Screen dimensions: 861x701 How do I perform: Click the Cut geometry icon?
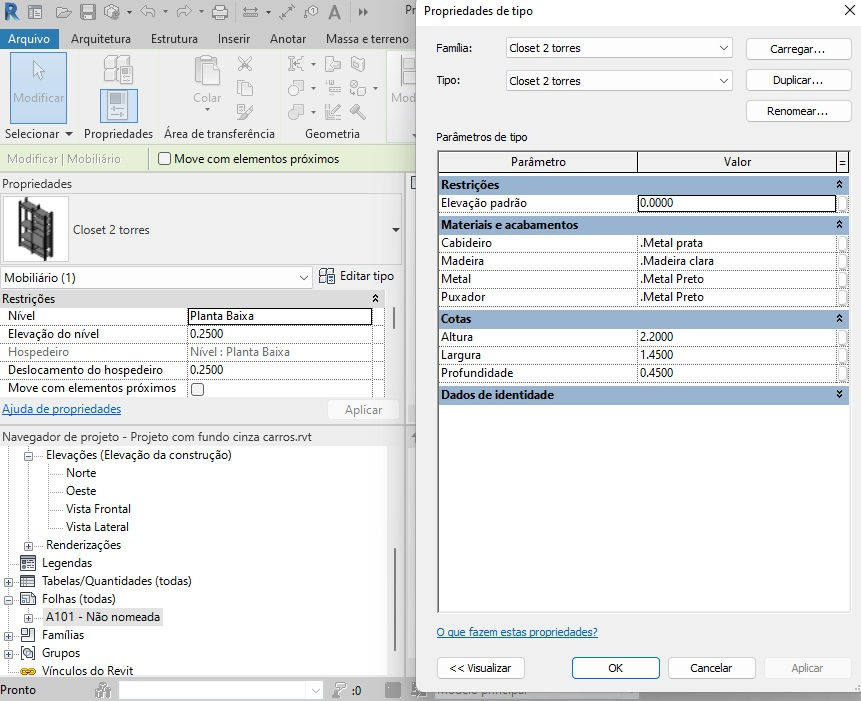click(x=296, y=88)
